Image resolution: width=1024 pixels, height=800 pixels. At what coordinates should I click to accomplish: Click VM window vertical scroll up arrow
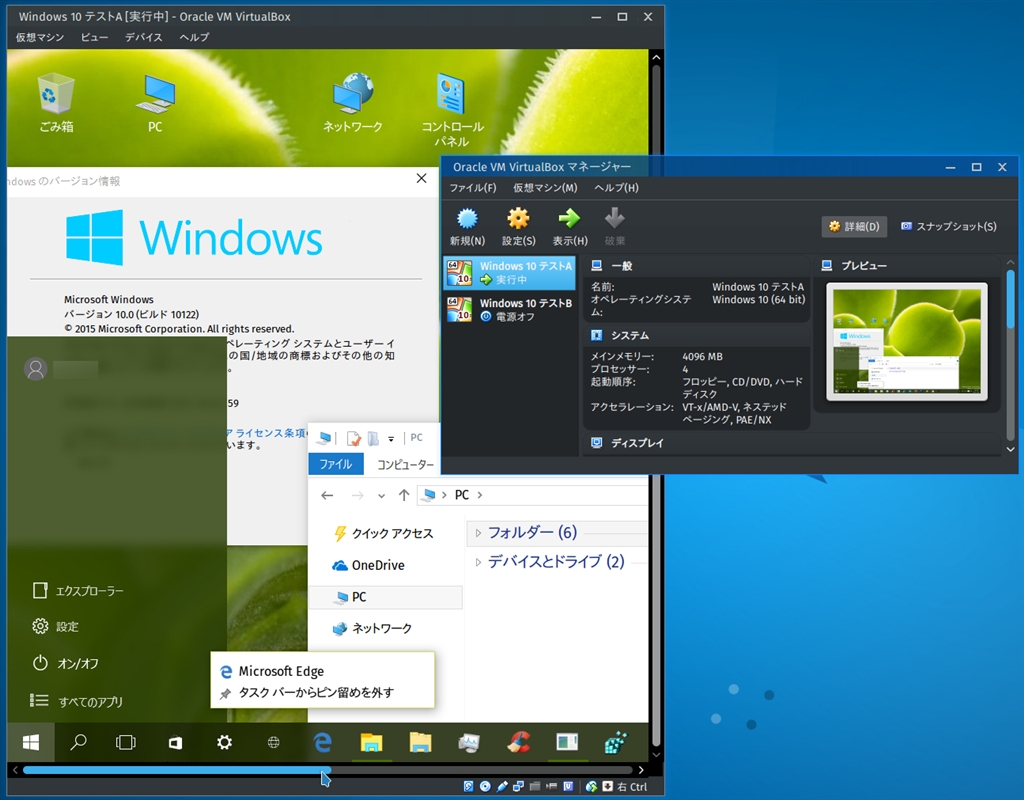click(x=656, y=57)
